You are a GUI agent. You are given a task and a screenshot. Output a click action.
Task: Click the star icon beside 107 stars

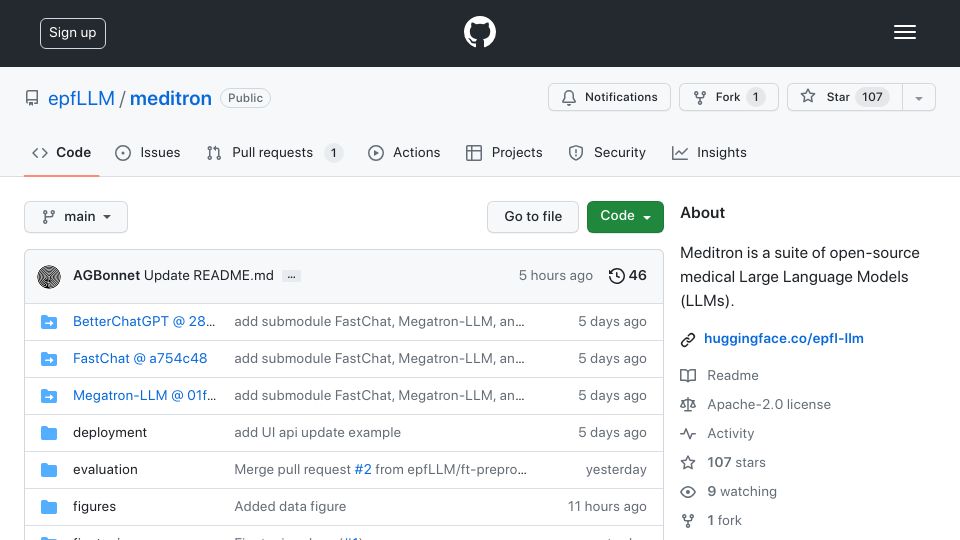pos(688,463)
